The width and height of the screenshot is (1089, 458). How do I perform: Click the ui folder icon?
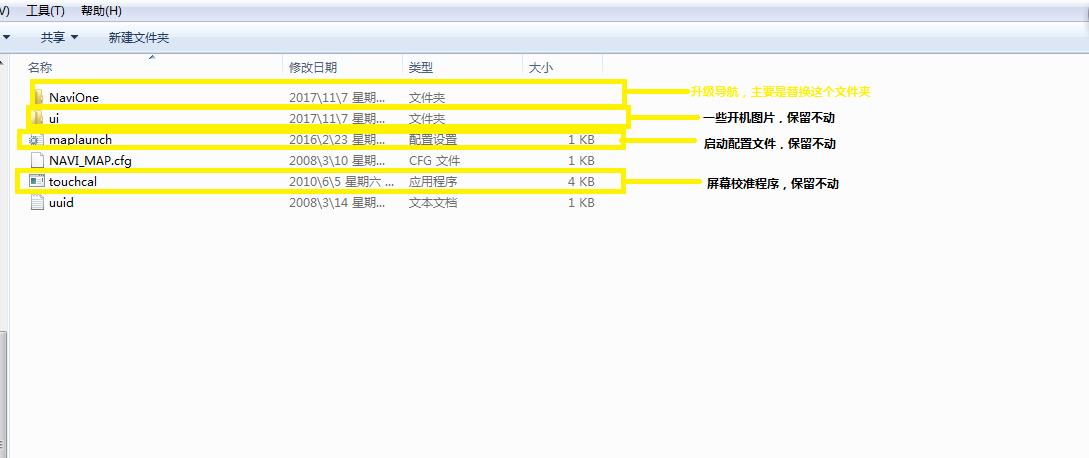(x=38, y=118)
